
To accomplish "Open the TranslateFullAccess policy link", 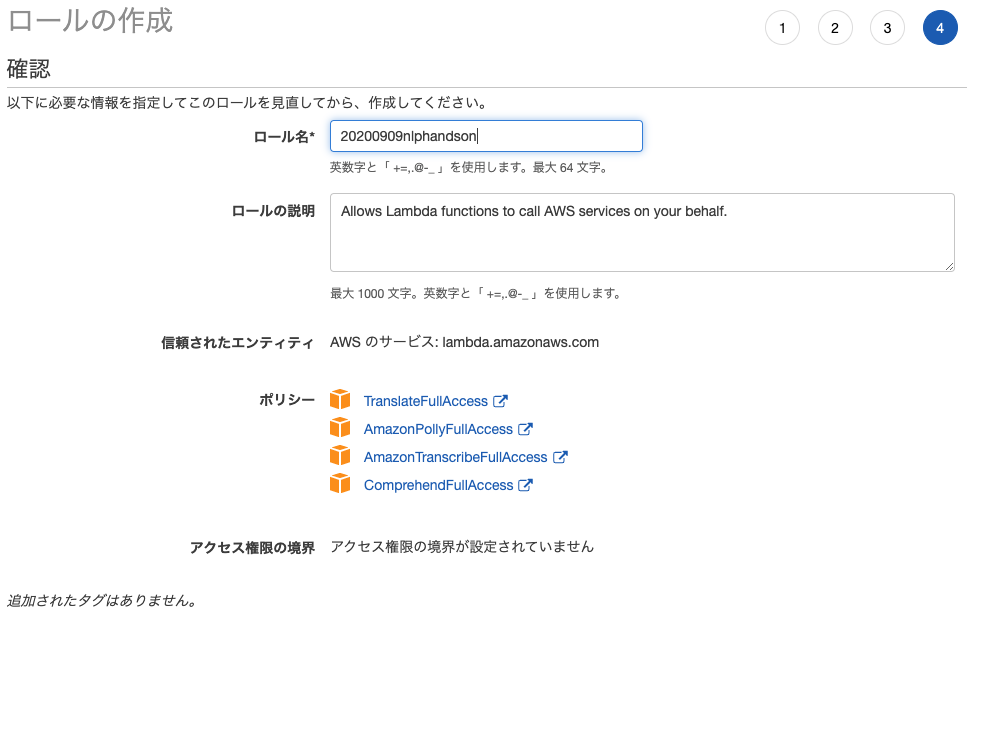I will 425,401.
